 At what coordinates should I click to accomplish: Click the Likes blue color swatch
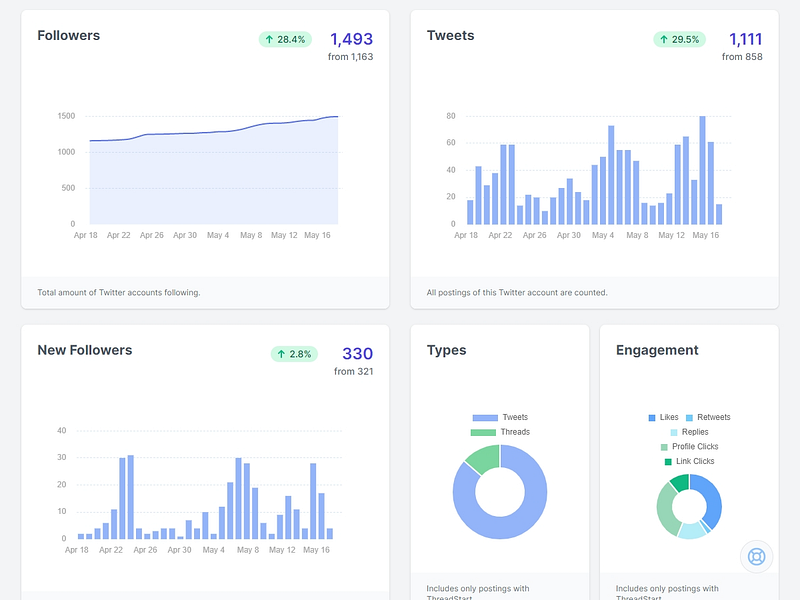point(652,418)
